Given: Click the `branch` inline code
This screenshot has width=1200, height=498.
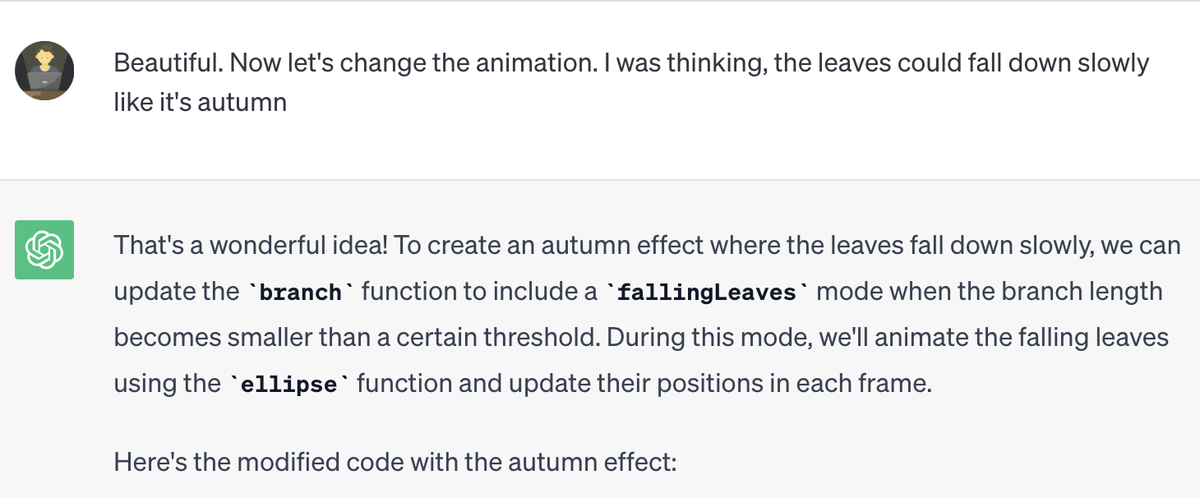Looking at the screenshot, I should point(300,292).
